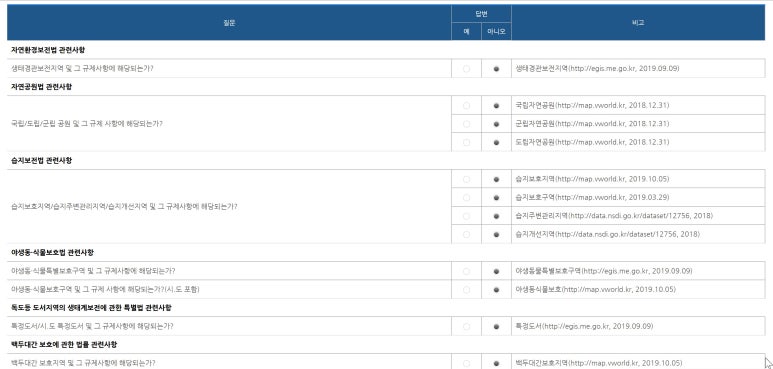
Task: Click the 야생동·식물보호구역 (시.도 포함) question
Action: 105,290
